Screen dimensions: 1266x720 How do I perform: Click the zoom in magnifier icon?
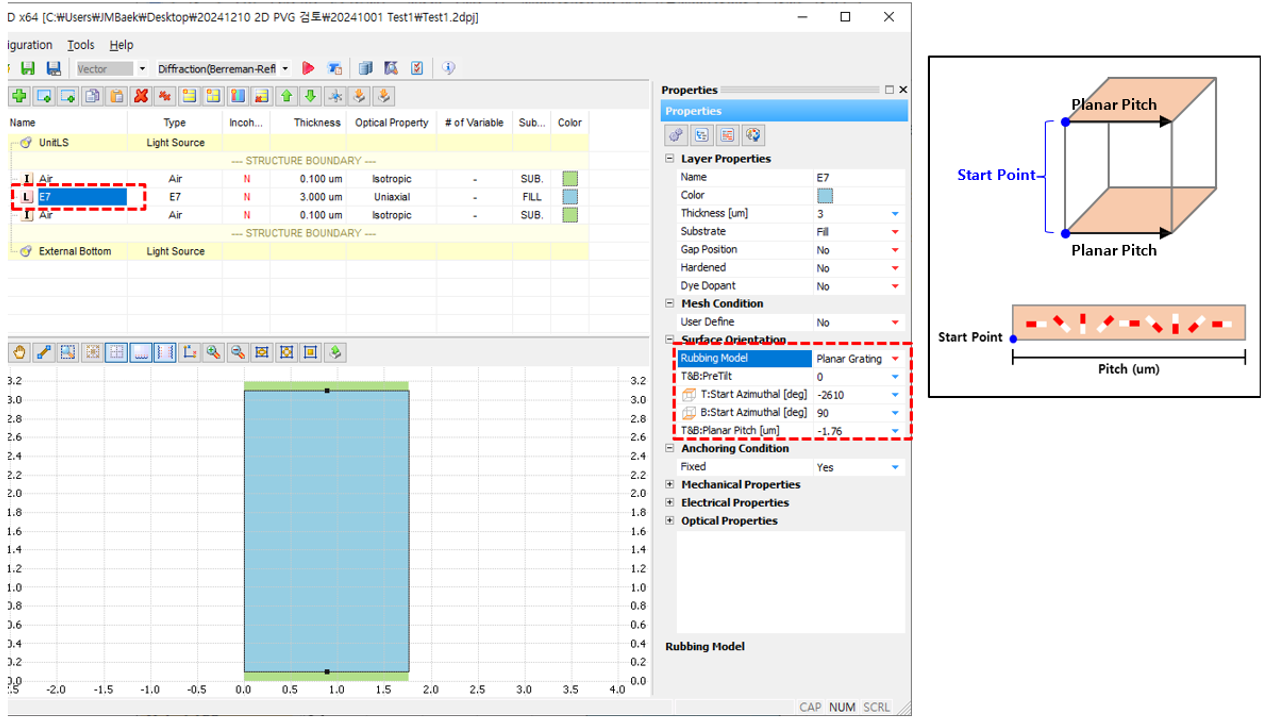213,352
